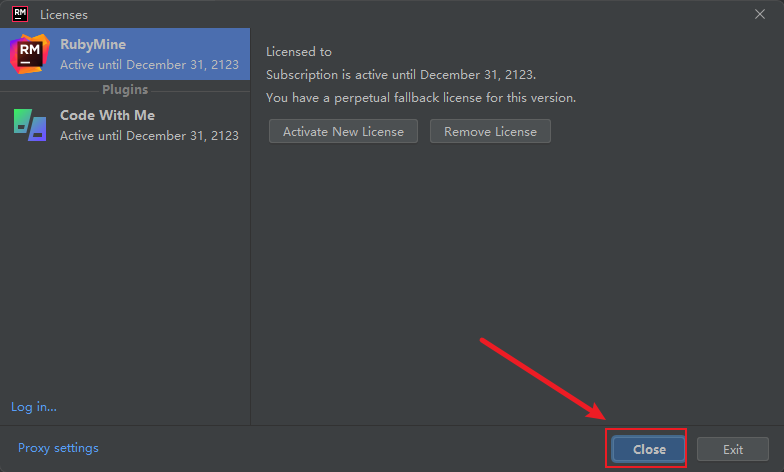Open the Log in... link
The height and width of the screenshot is (472, 784).
34,407
